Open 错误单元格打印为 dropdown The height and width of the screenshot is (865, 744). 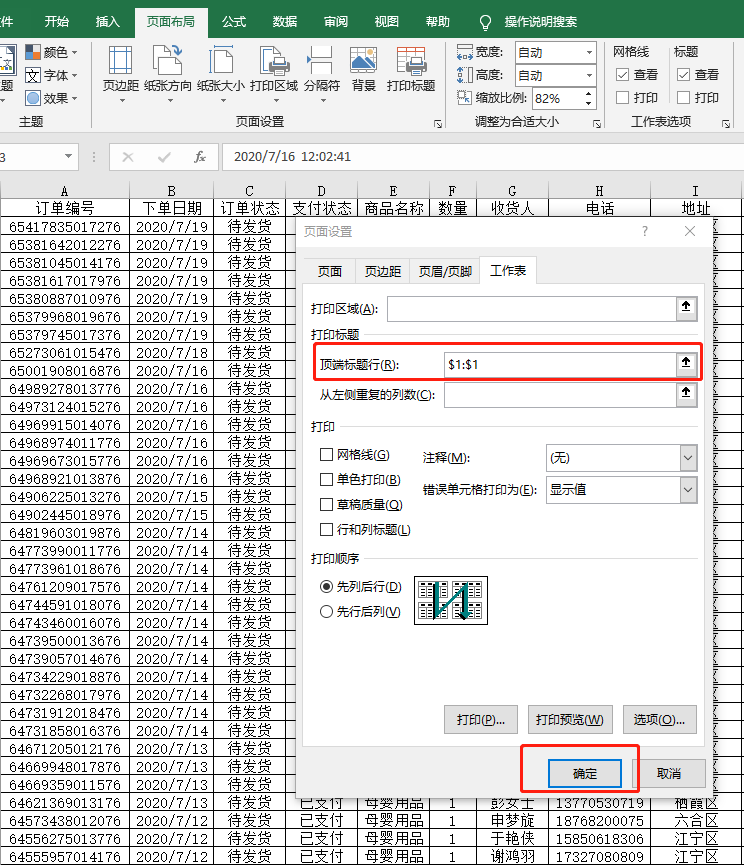(x=688, y=490)
